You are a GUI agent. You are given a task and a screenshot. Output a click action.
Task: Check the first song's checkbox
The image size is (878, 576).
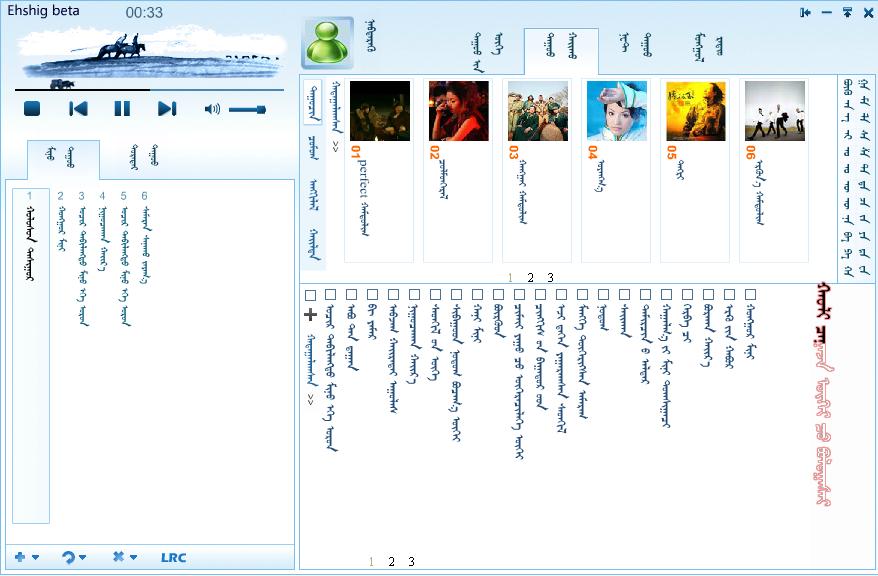(331, 295)
